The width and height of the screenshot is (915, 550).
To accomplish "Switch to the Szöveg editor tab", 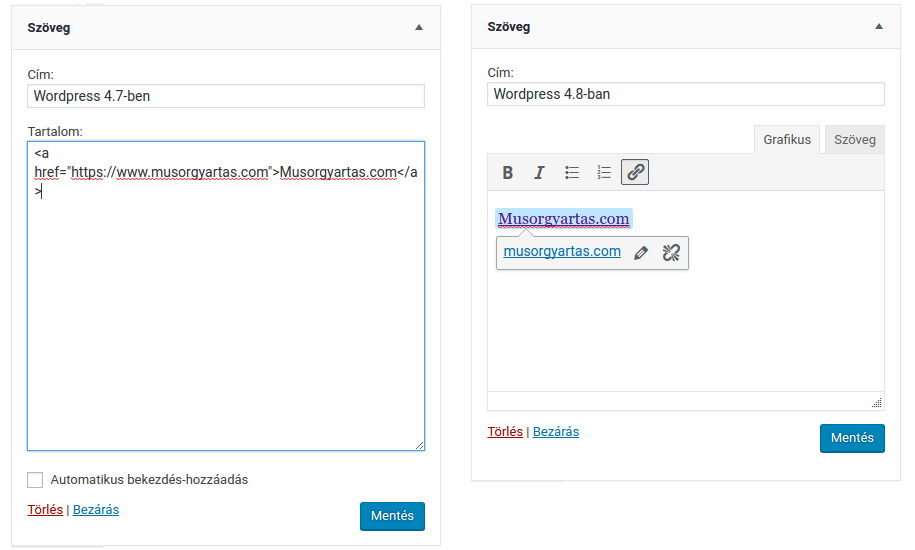I will pos(854,140).
